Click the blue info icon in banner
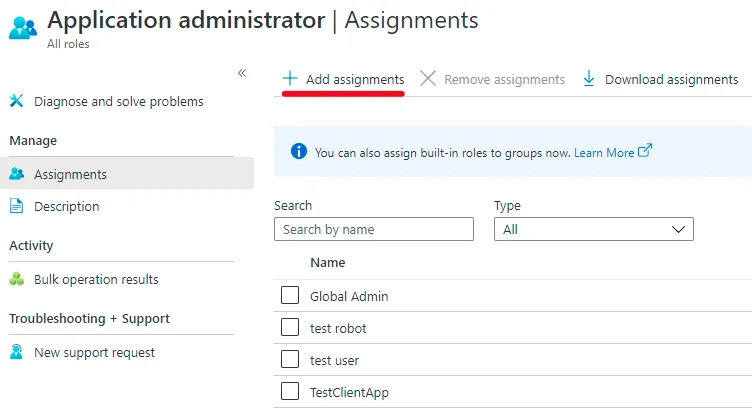This screenshot has height=413, width=752. 298,152
